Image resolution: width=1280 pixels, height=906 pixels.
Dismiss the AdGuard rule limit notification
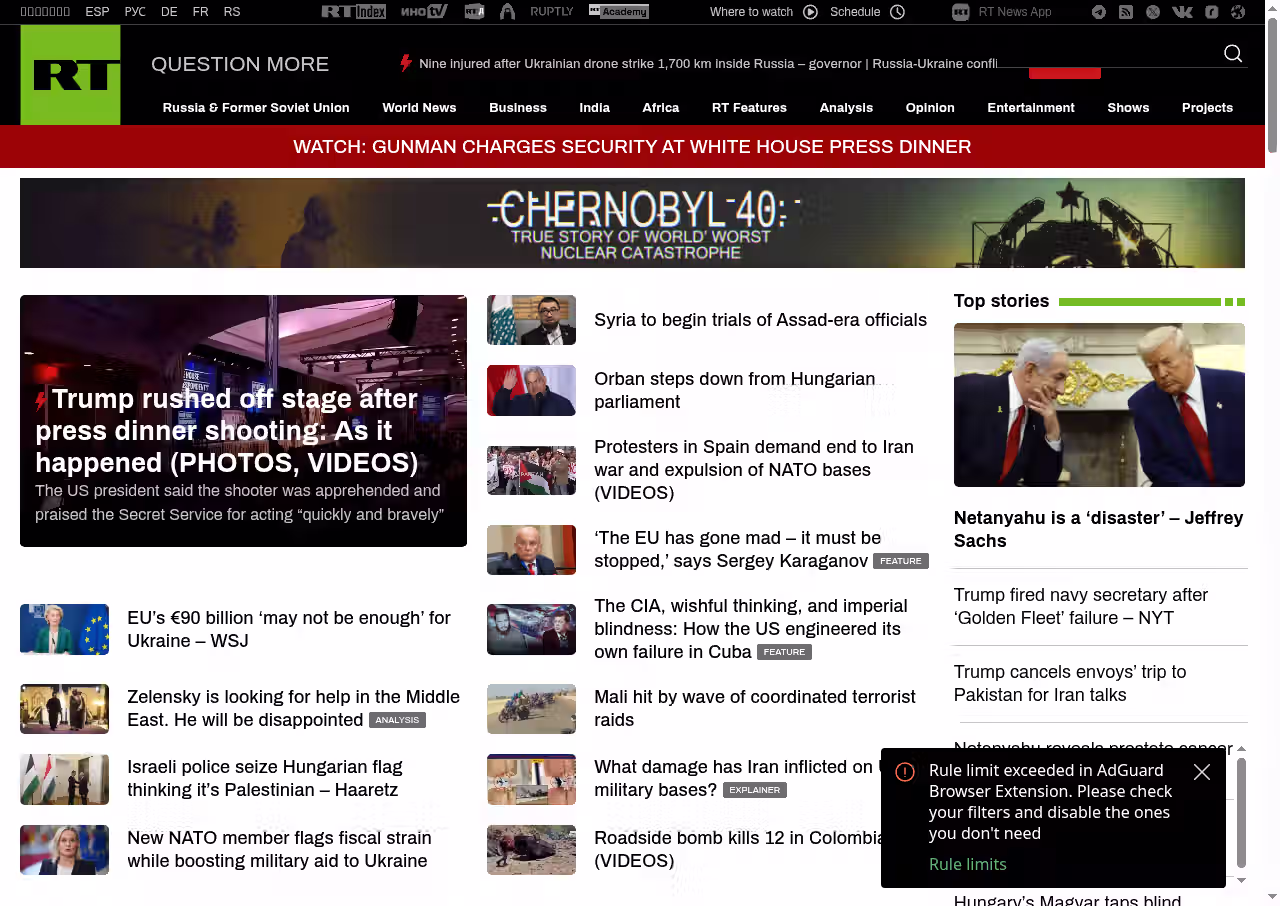click(1202, 772)
